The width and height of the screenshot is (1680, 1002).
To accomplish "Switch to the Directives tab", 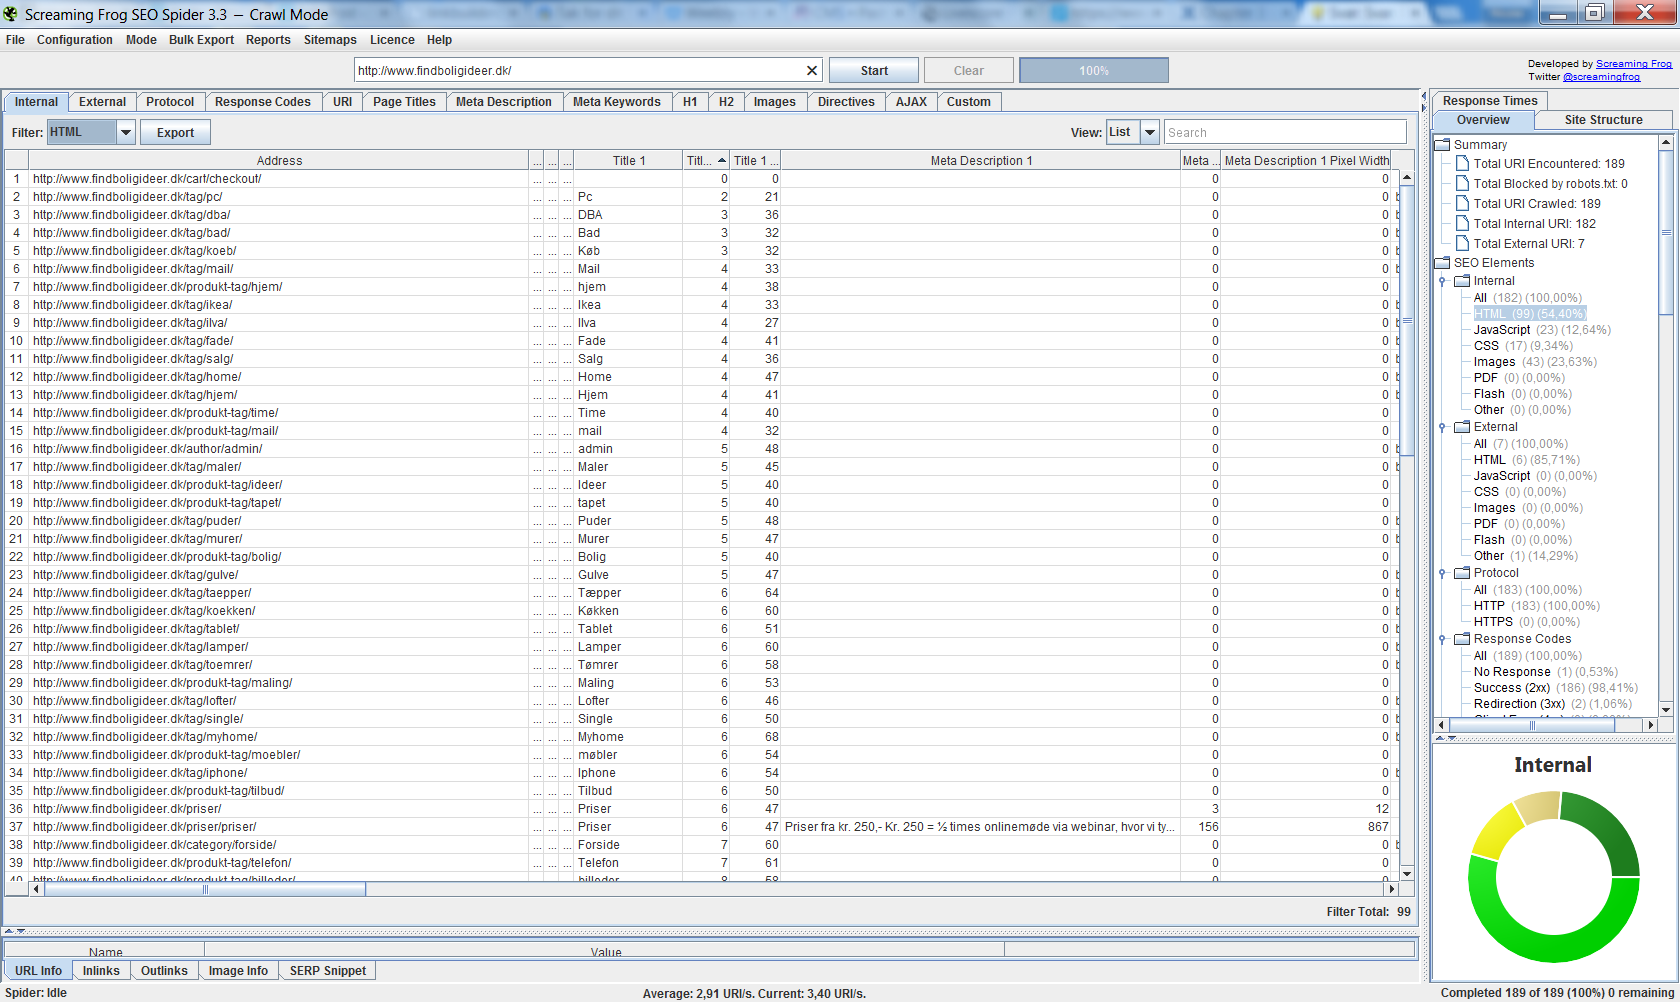I will pos(846,102).
